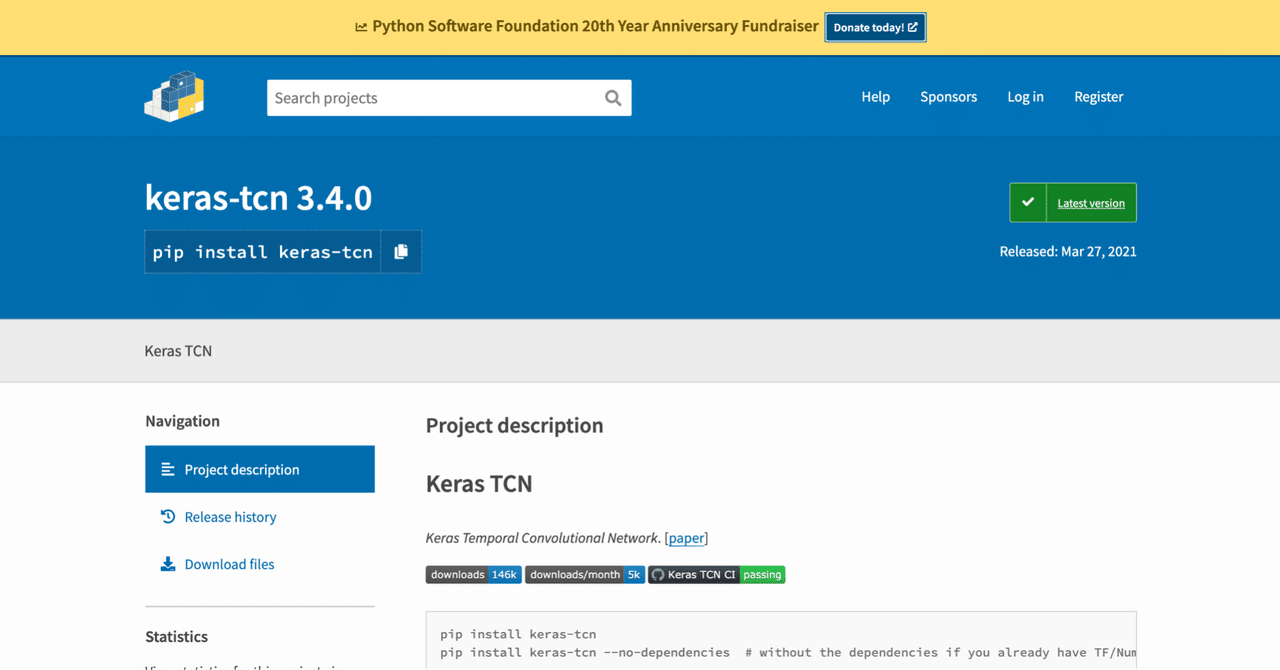Screen dimensions: 1280x670
Task: Click the external-link icon on Donate today
Action: [x=914, y=27]
